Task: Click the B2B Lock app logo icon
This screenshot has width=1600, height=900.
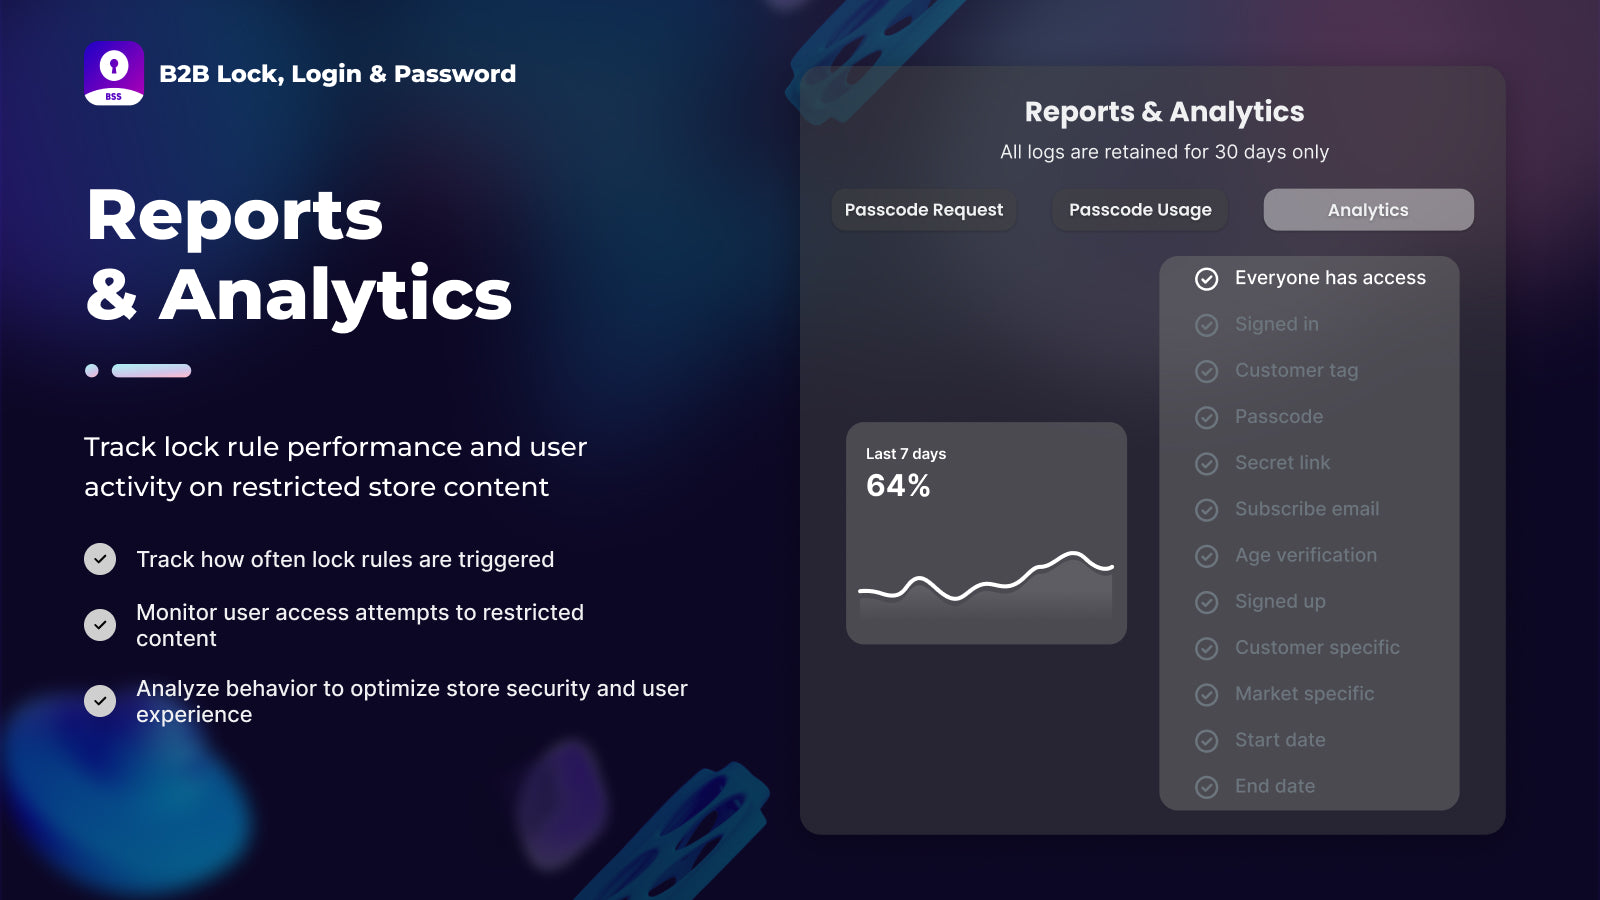Action: click(x=114, y=74)
